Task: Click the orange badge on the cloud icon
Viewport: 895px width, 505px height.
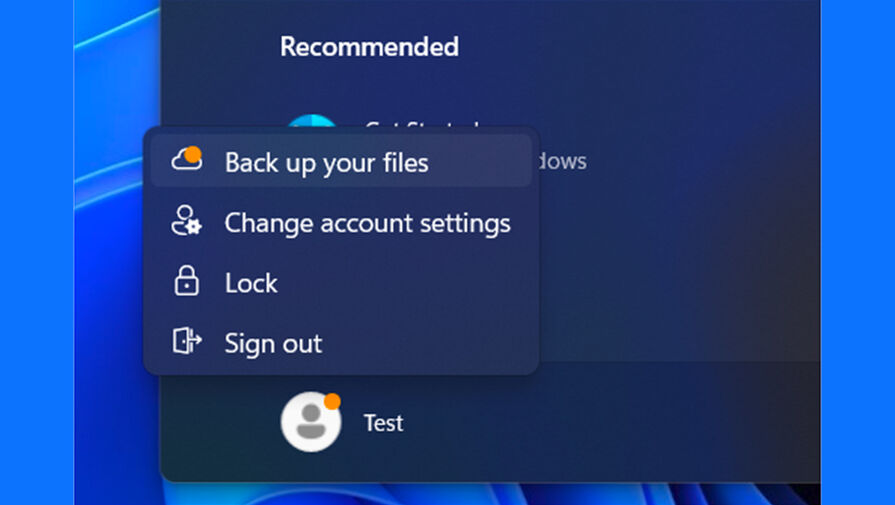Action: (x=193, y=154)
